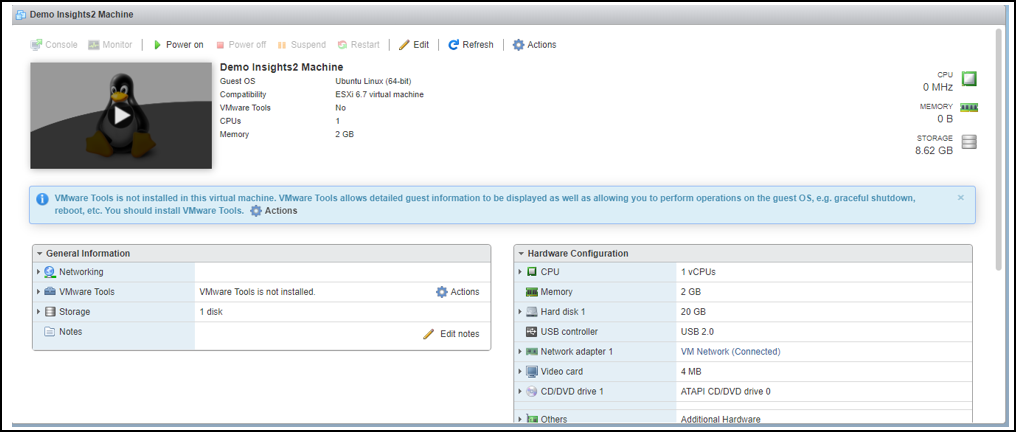Viewport: 1016px width, 432px height.
Task: Click the storage disk icon beside 8.62 GB
Action: (x=969, y=142)
